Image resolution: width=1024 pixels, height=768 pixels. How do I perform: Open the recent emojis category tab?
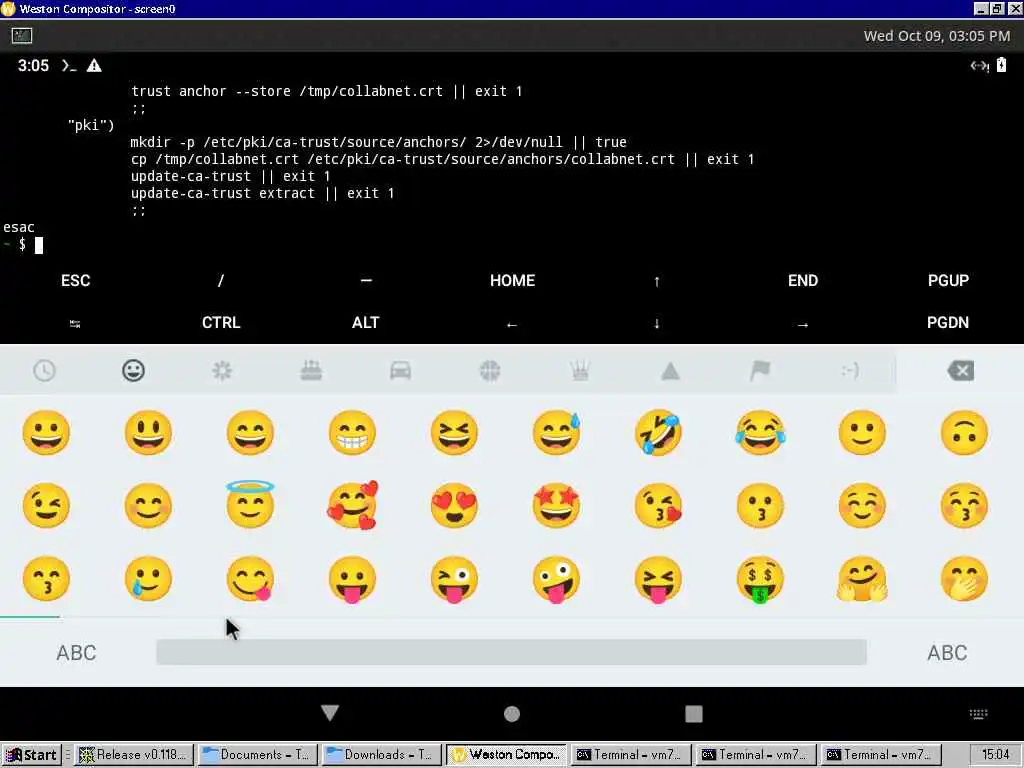point(44,371)
